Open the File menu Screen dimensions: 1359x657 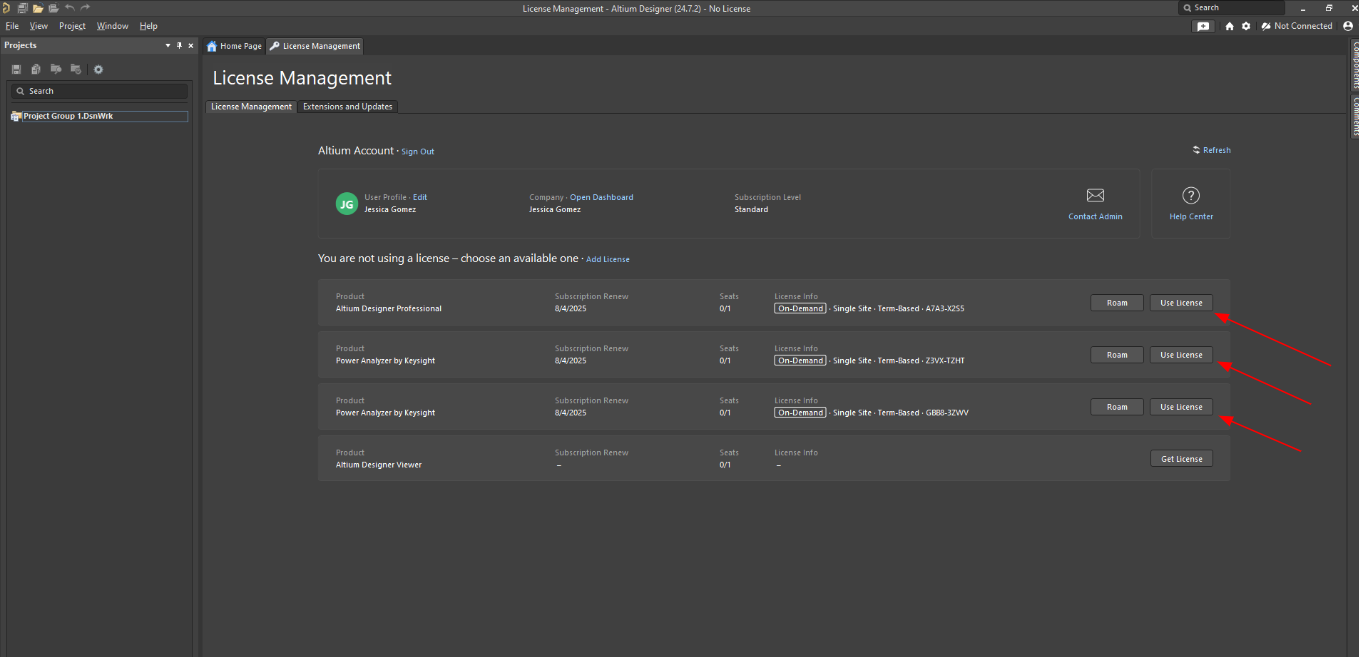tap(13, 26)
